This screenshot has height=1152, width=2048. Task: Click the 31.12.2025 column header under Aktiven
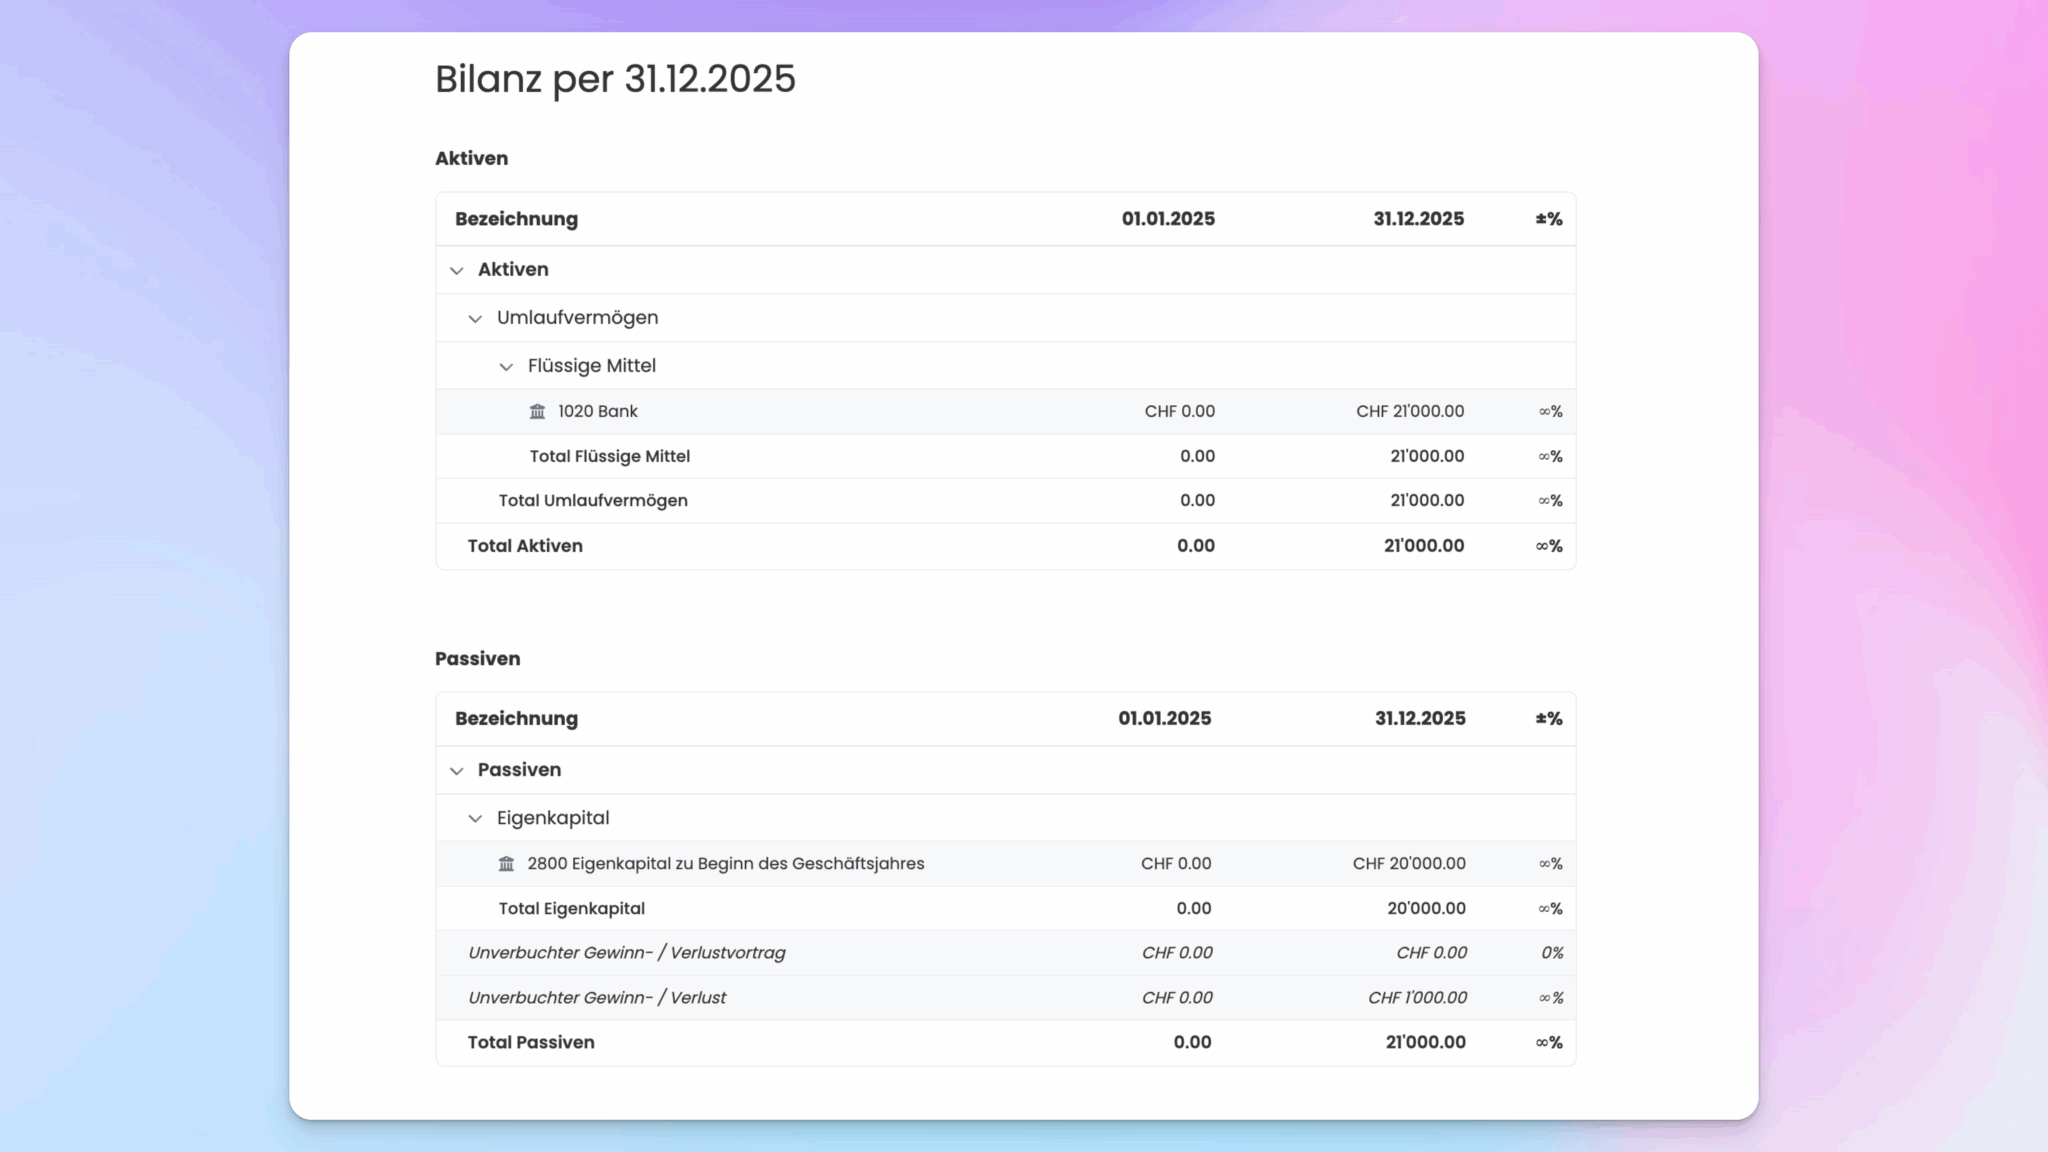[1418, 219]
